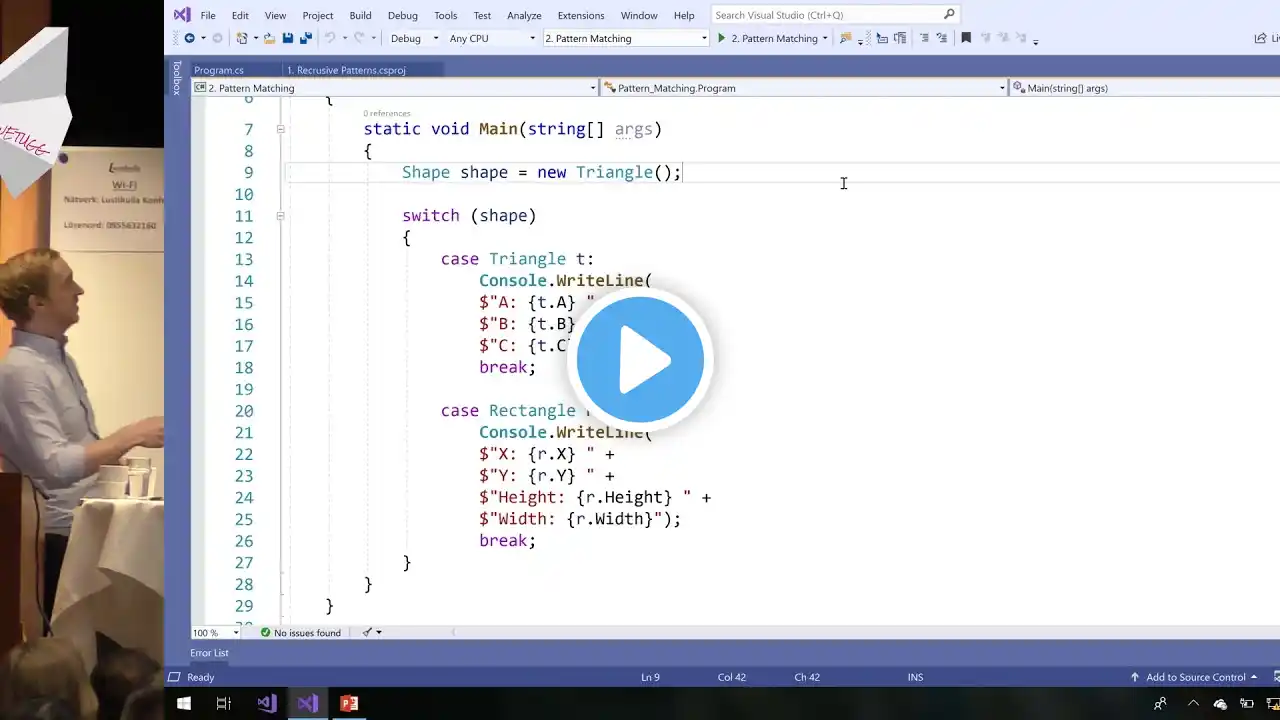Open the undo history dropdown arrow

pos(344,39)
